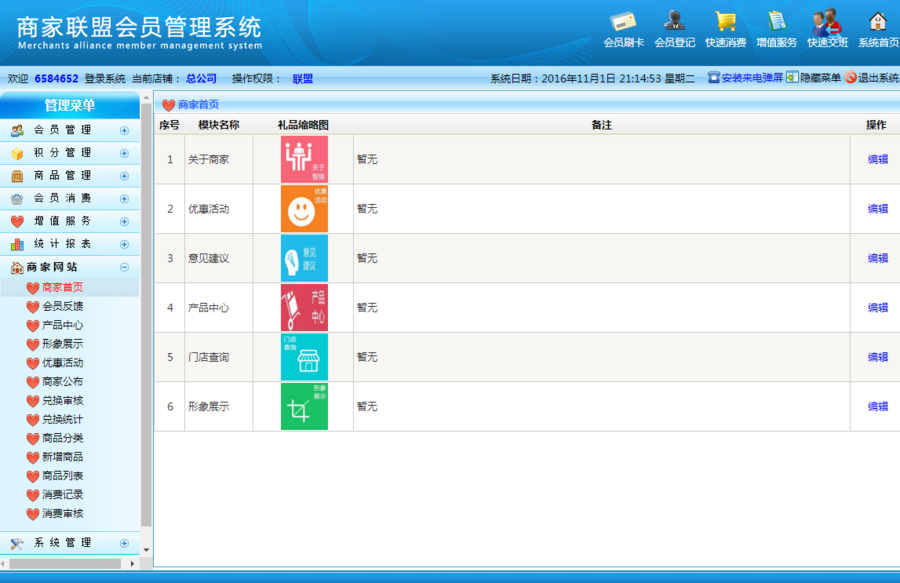Collapse the 商家网站 menu section
Viewport: 900px width, 583px height.
[x=124, y=267]
